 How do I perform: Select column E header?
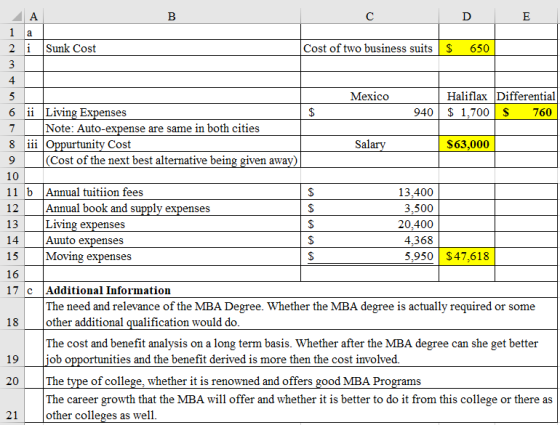click(526, 16)
